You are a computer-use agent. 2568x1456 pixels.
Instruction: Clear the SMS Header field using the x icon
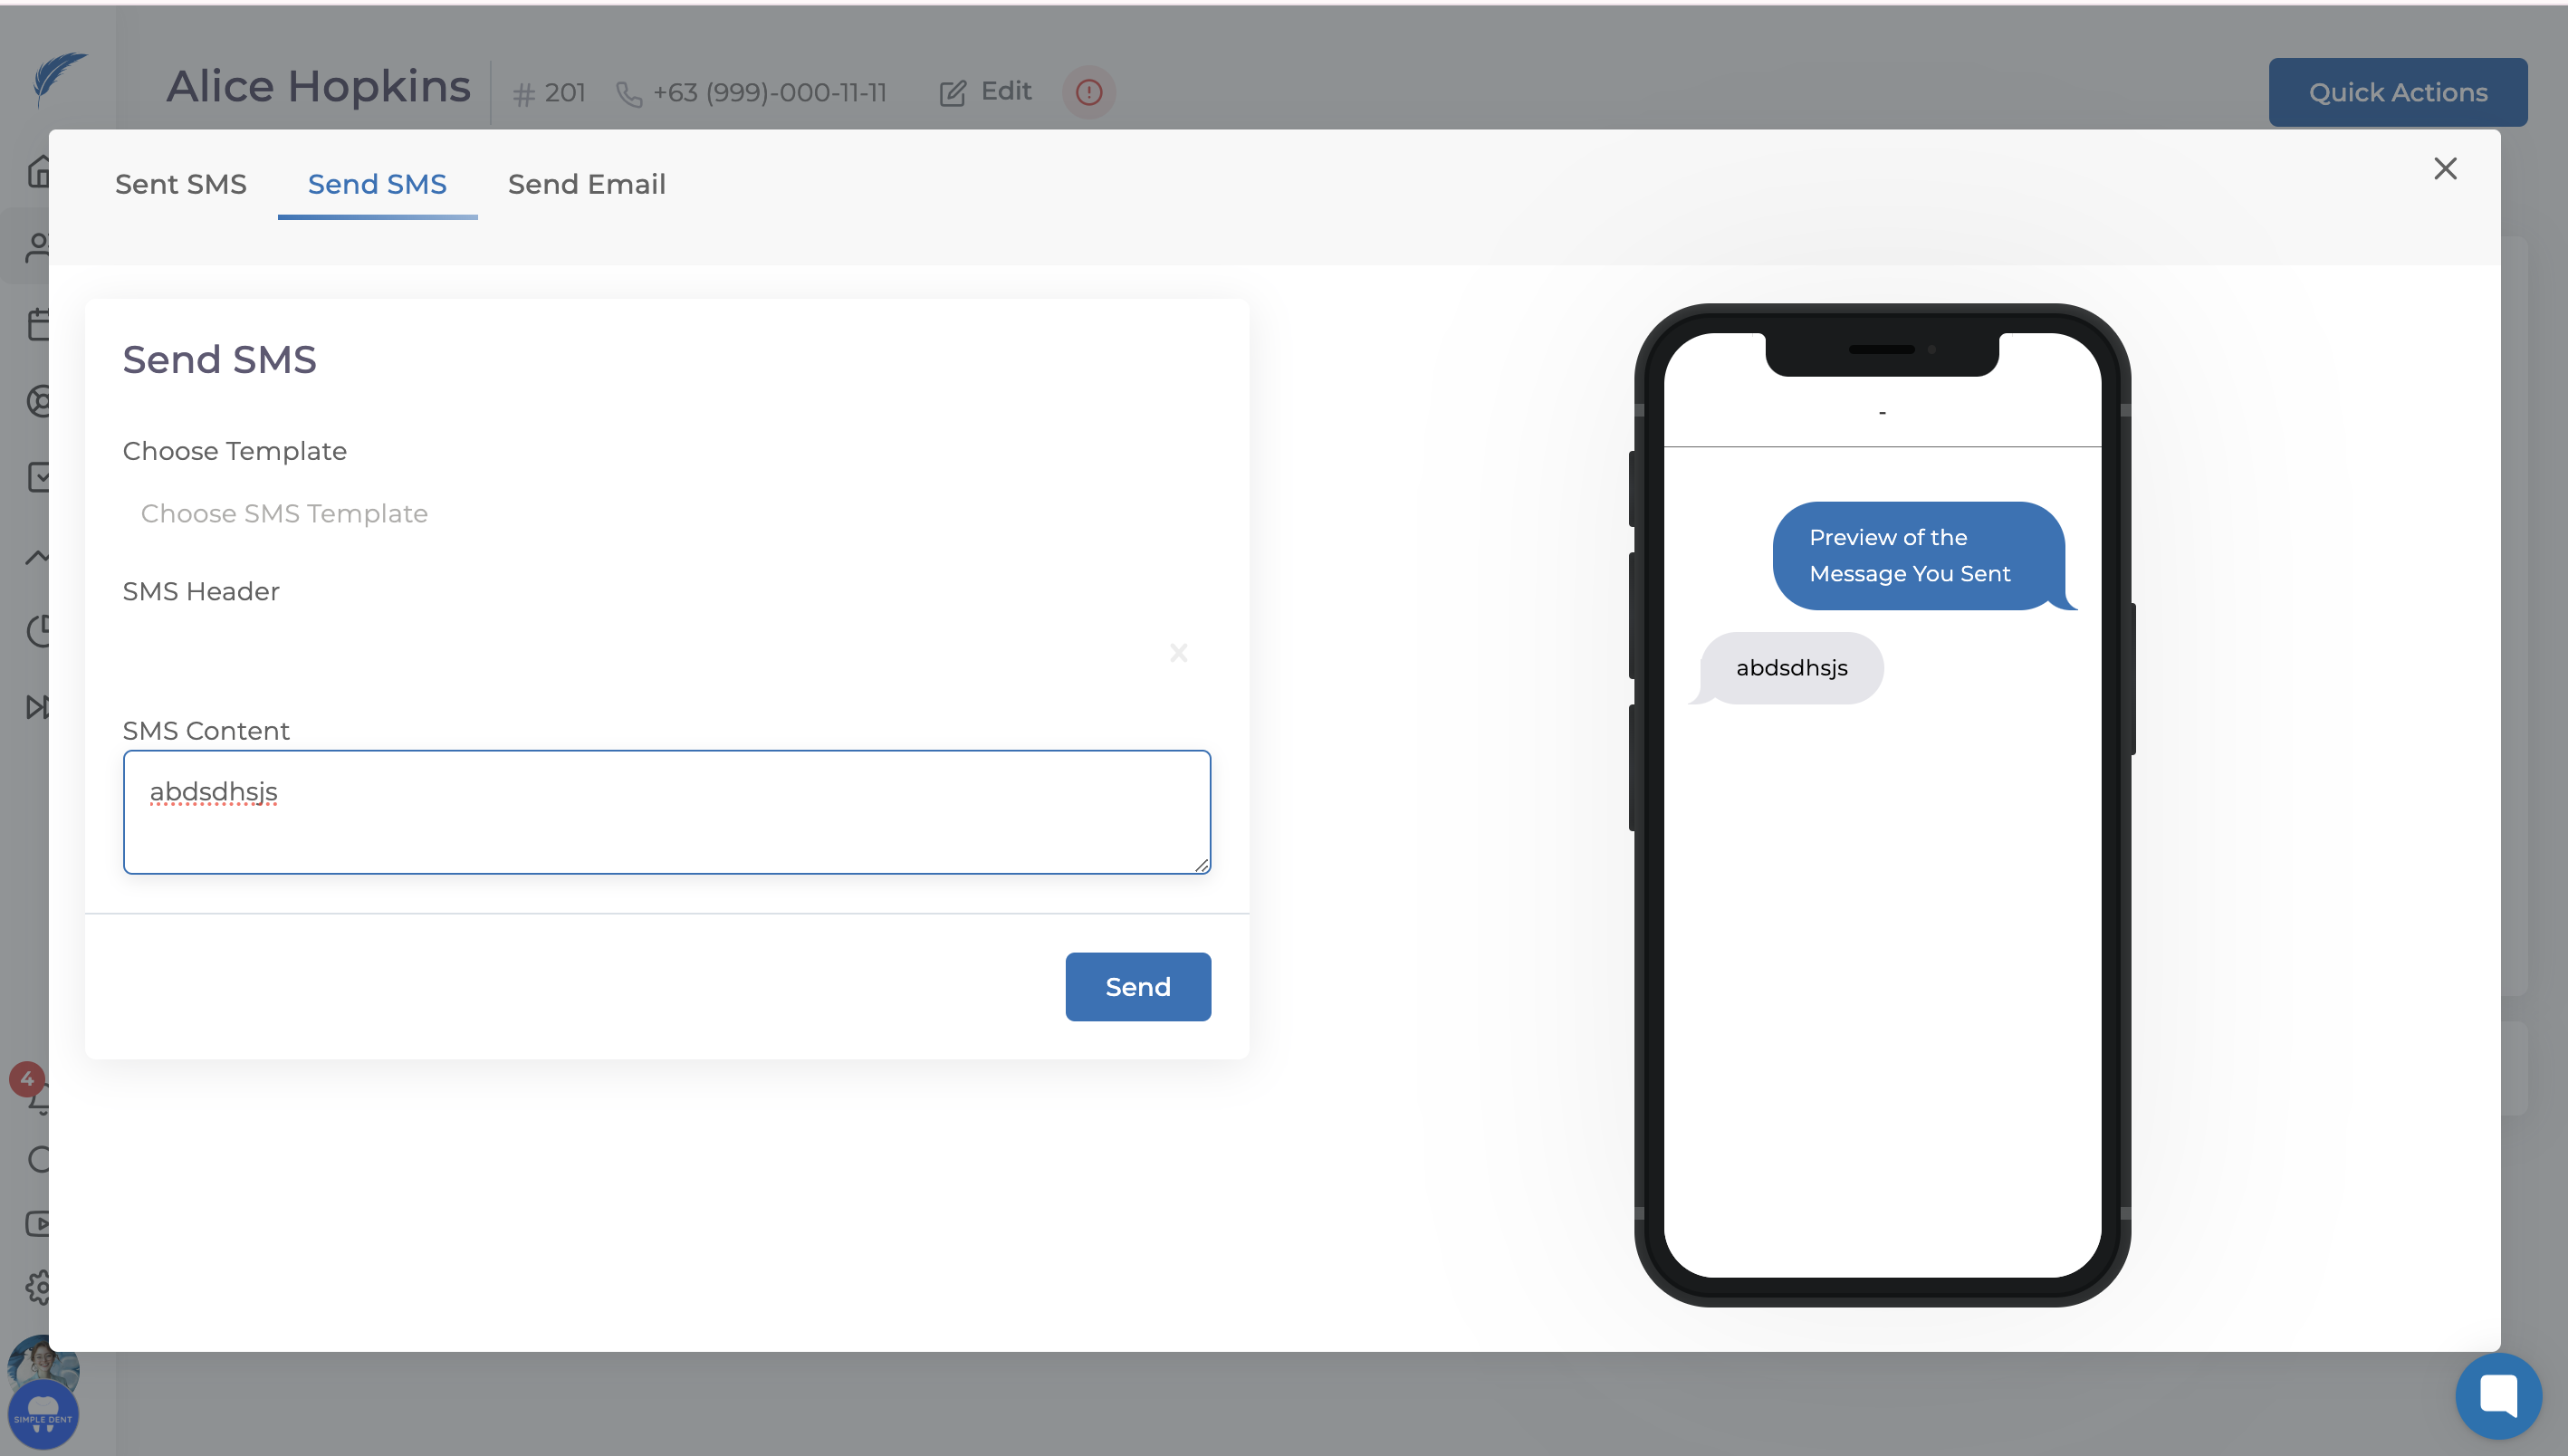[x=1178, y=653]
